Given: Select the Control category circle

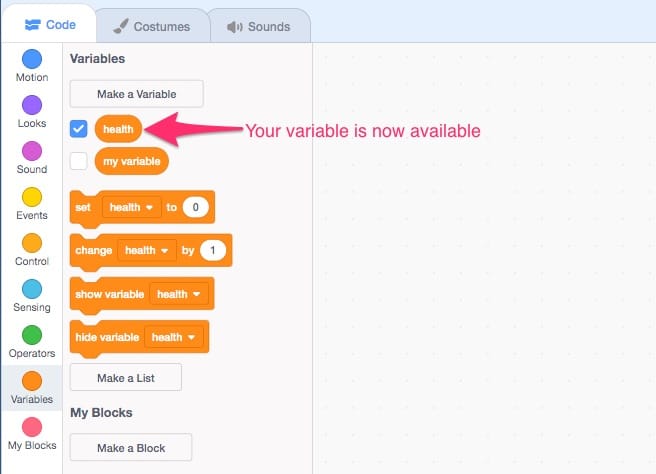Looking at the screenshot, I should click(x=32, y=243).
